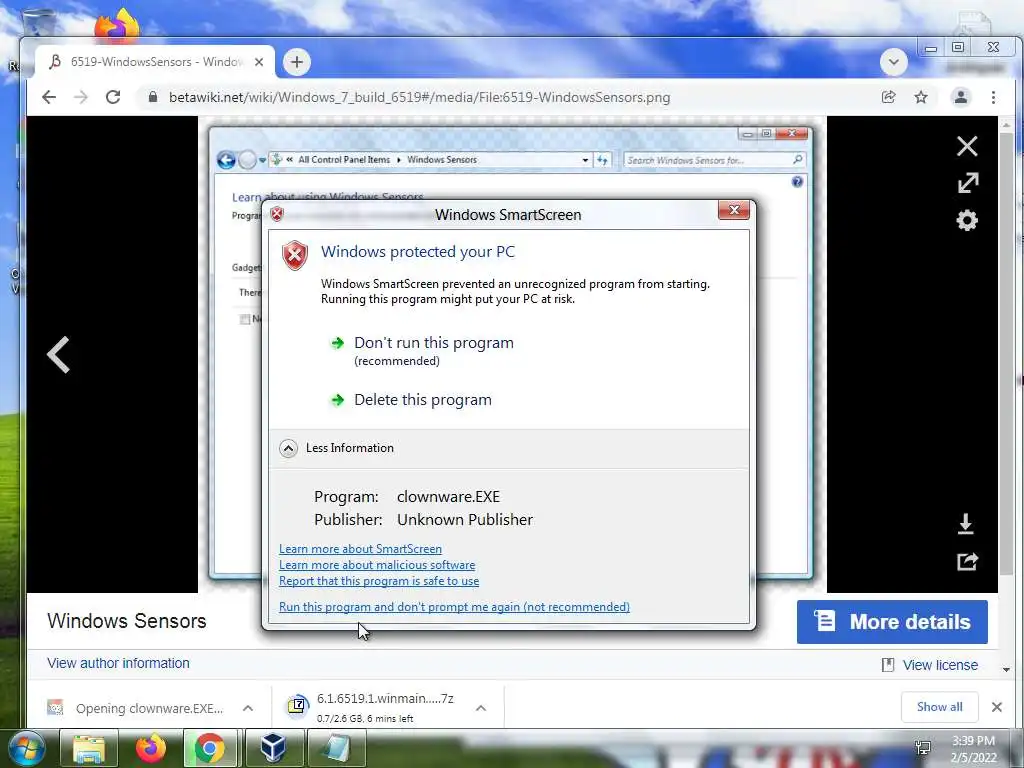This screenshot has width=1024, height=768.
Task: Open Firefox desktop shortcut icon
Action: pyautogui.click(x=116, y=26)
